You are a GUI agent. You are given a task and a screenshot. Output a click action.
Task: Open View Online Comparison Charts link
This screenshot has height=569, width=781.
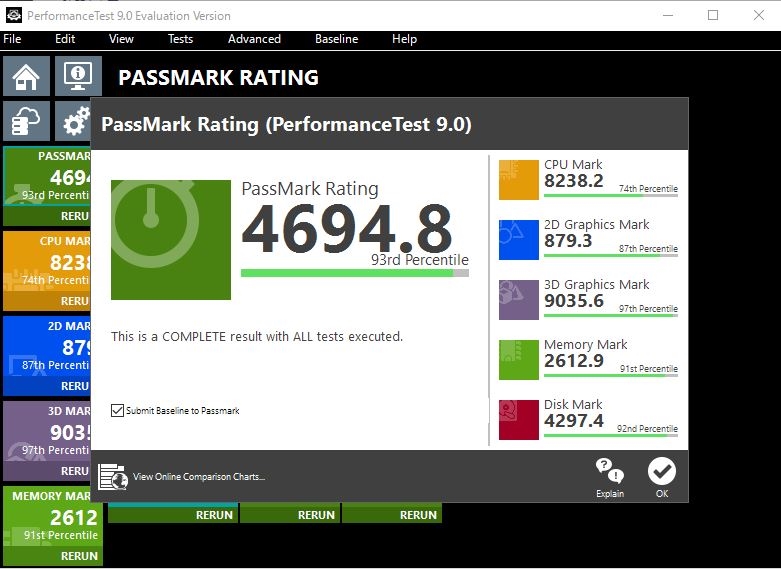click(x=199, y=477)
